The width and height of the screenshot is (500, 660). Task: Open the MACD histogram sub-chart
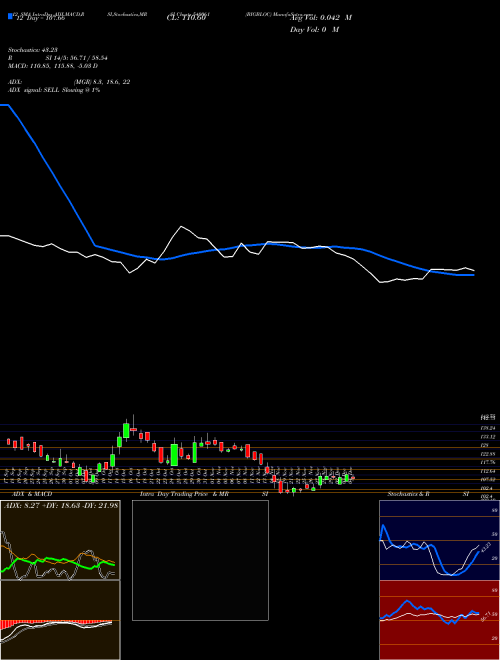click(60, 620)
